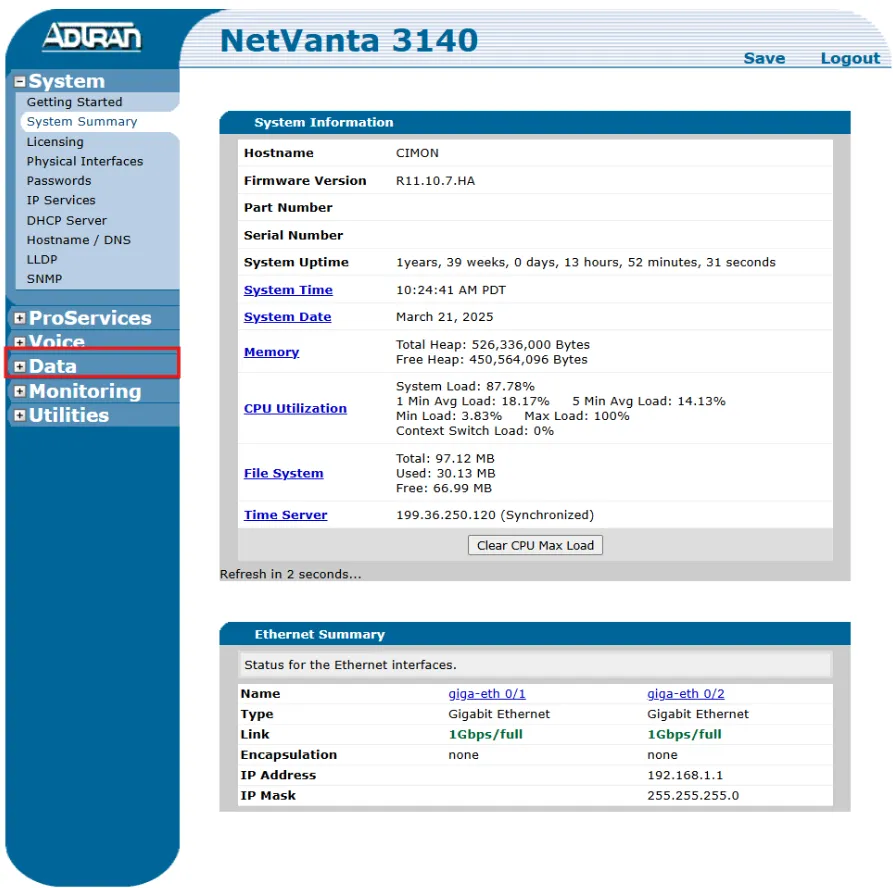Screen dimensions: 893x888
Task: Open the giga-eth 0/2 interface link
Action: tap(685, 694)
